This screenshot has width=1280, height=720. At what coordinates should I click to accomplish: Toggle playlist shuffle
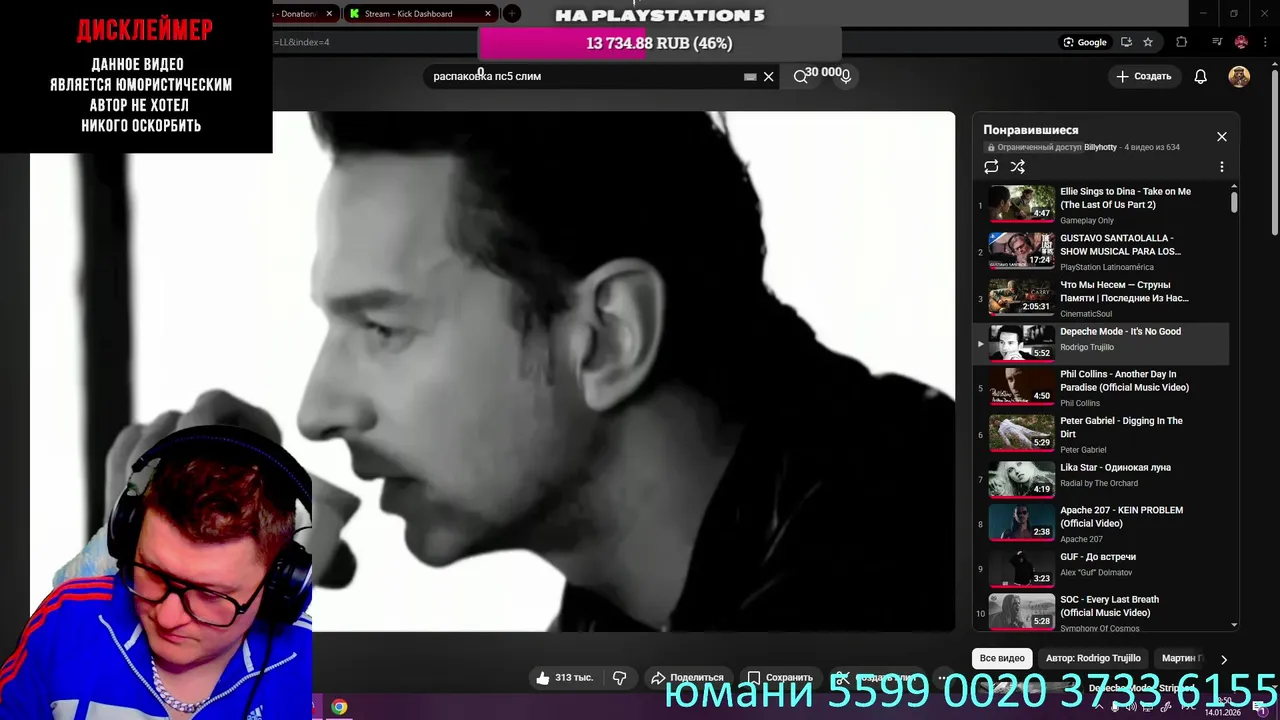click(x=1018, y=167)
